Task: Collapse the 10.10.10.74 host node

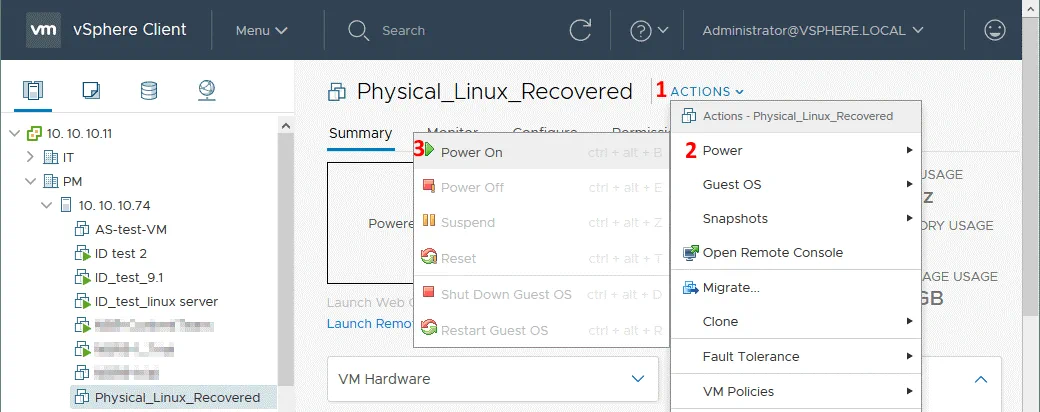Action: coord(47,205)
